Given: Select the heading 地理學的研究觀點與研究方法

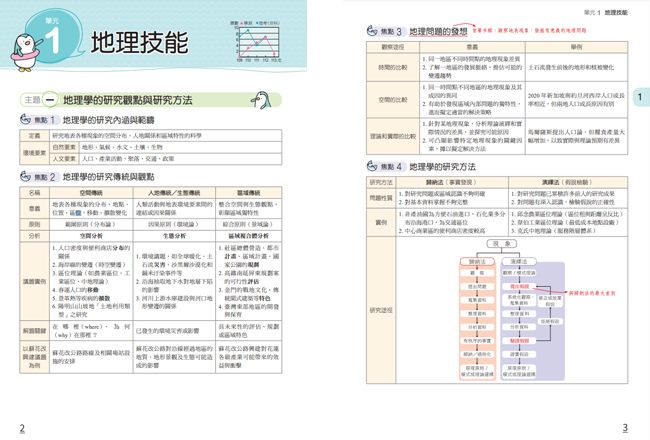Looking at the screenshot, I should 128,100.
